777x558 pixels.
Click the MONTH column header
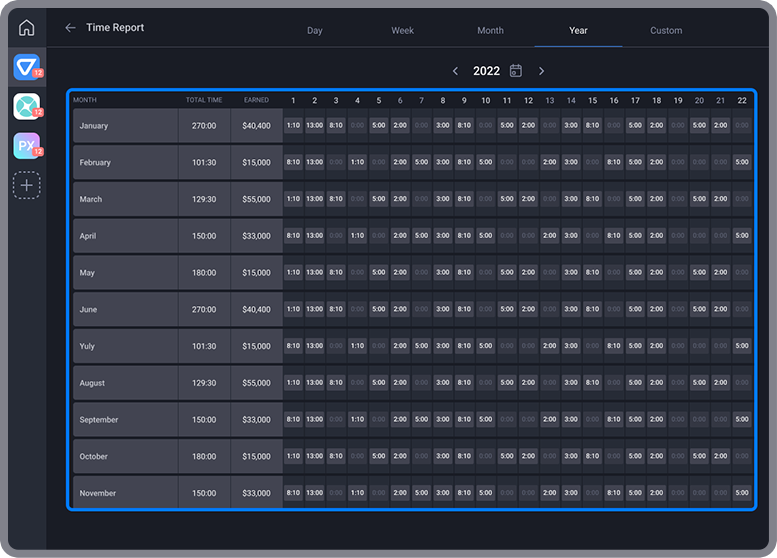pyautogui.click(x=85, y=100)
